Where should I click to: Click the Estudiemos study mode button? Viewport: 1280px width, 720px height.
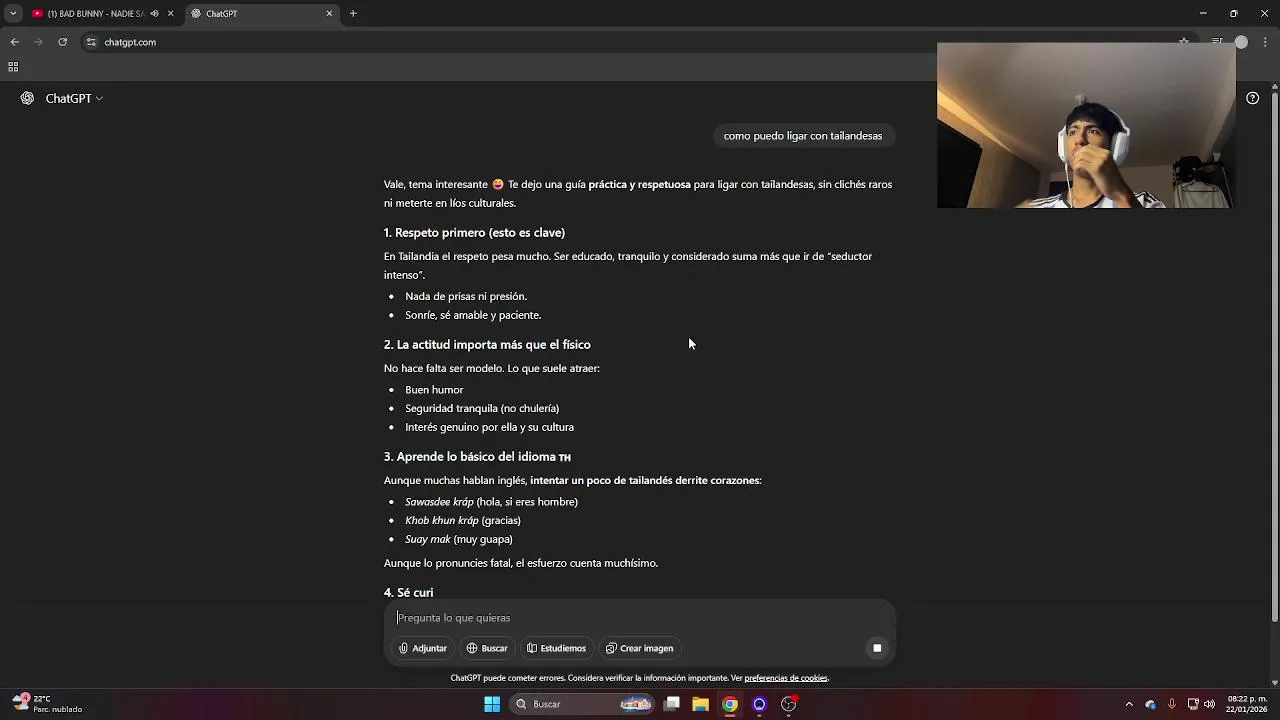pyautogui.click(x=557, y=648)
